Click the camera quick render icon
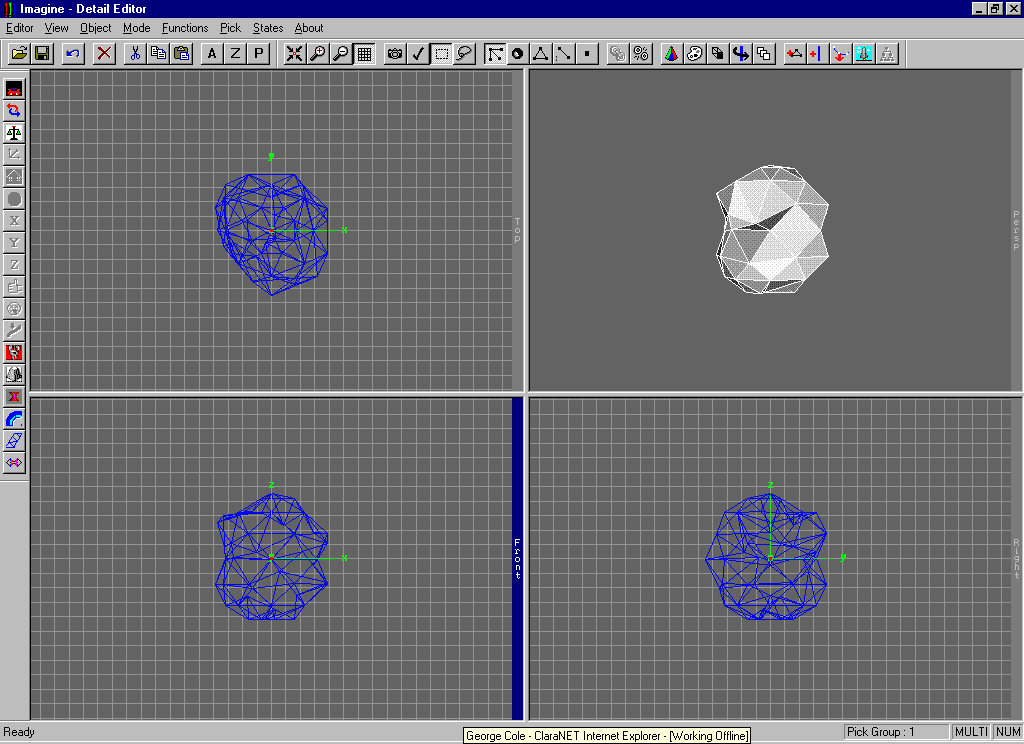This screenshot has width=1024, height=744. [x=395, y=54]
